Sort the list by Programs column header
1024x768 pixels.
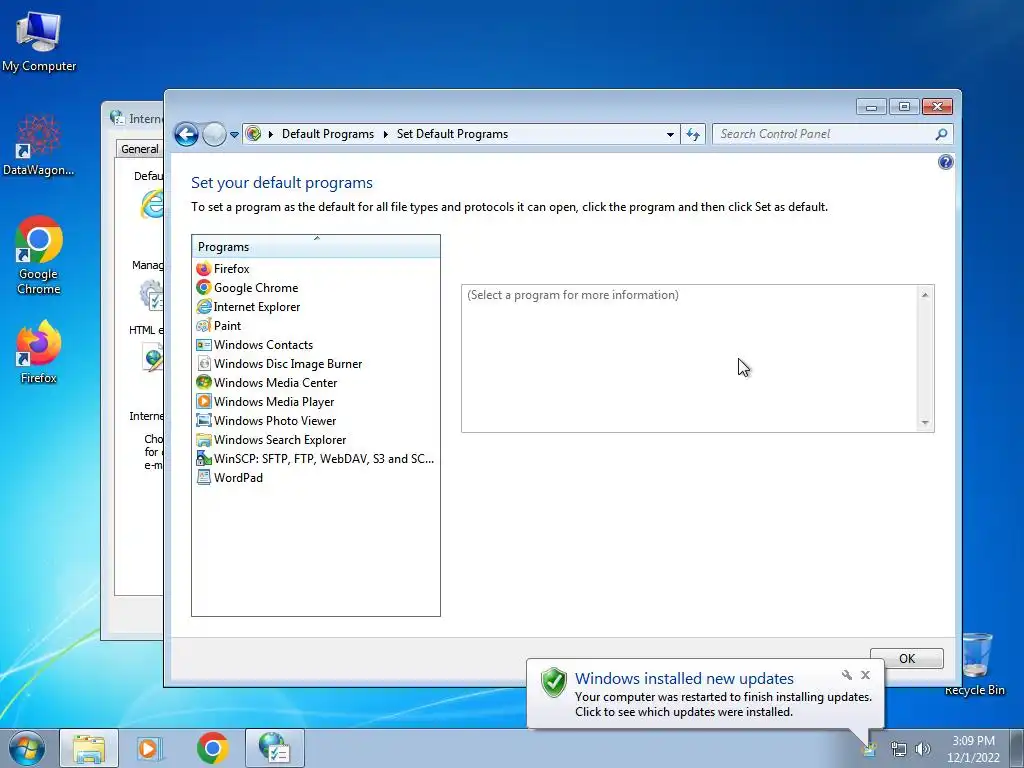[316, 246]
